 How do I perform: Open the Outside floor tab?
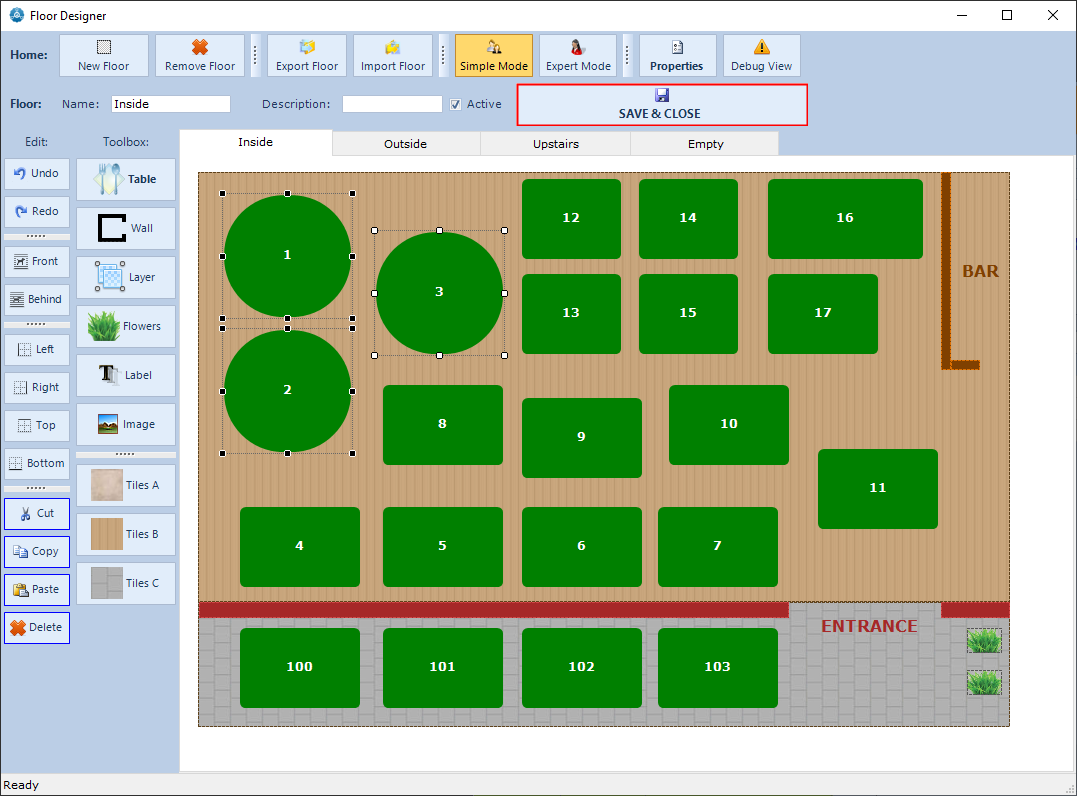[406, 144]
